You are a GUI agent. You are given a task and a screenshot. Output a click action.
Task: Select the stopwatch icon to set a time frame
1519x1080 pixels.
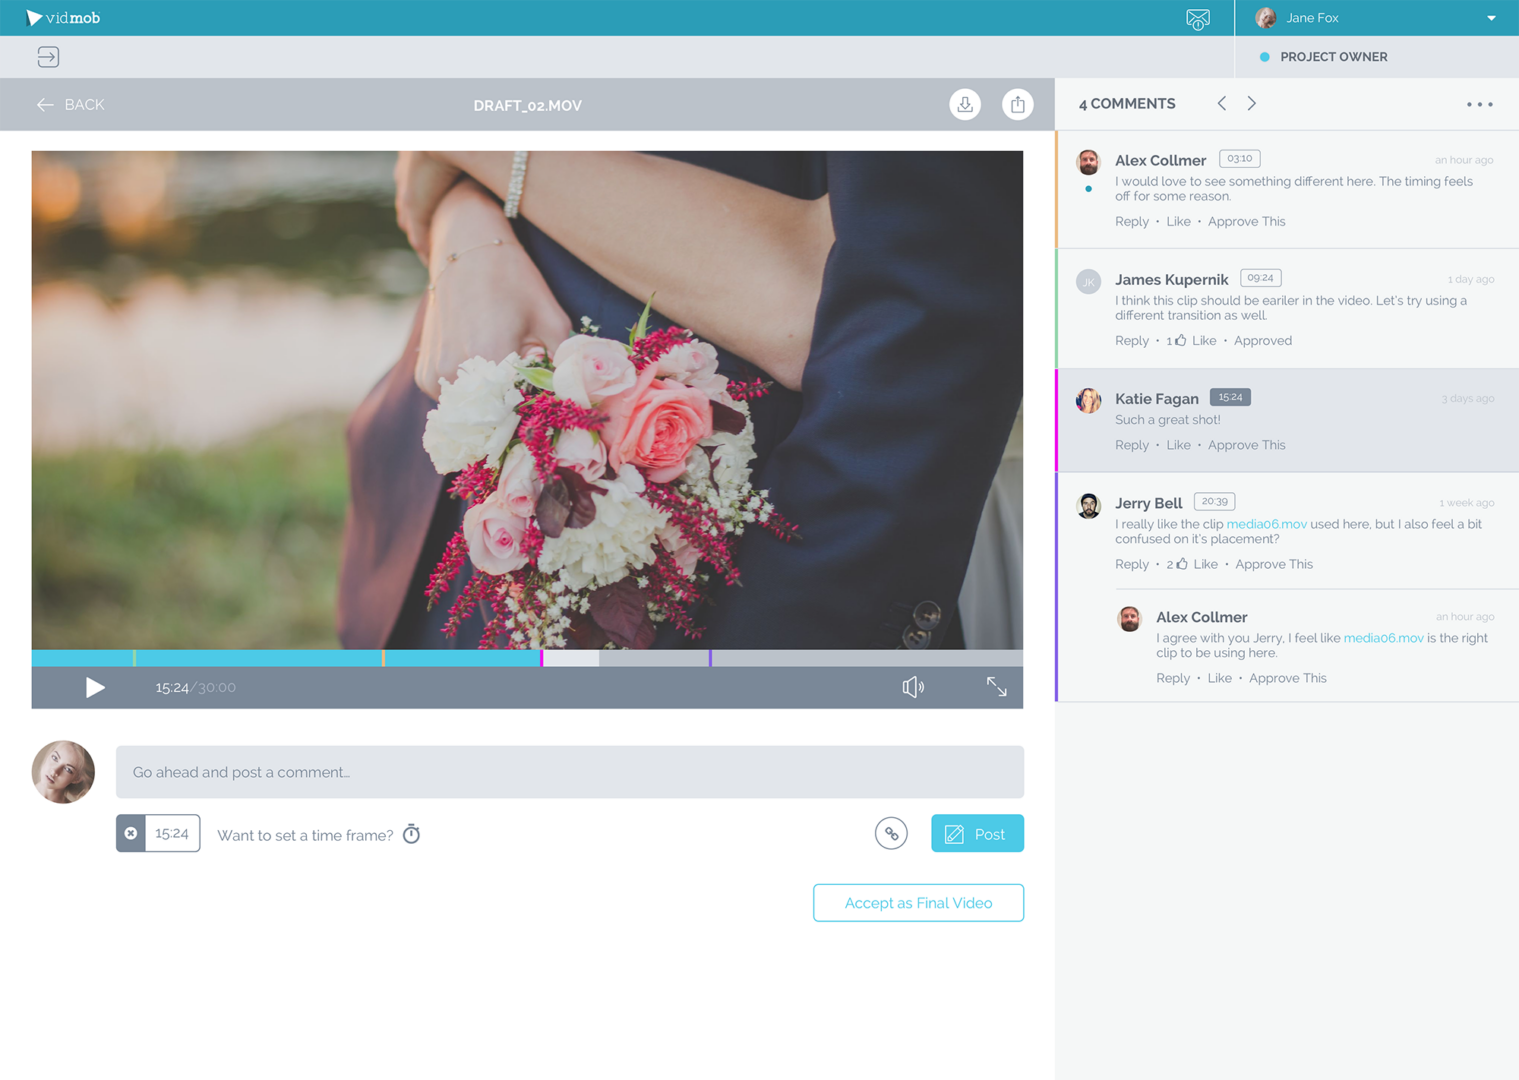click(412, 833)
